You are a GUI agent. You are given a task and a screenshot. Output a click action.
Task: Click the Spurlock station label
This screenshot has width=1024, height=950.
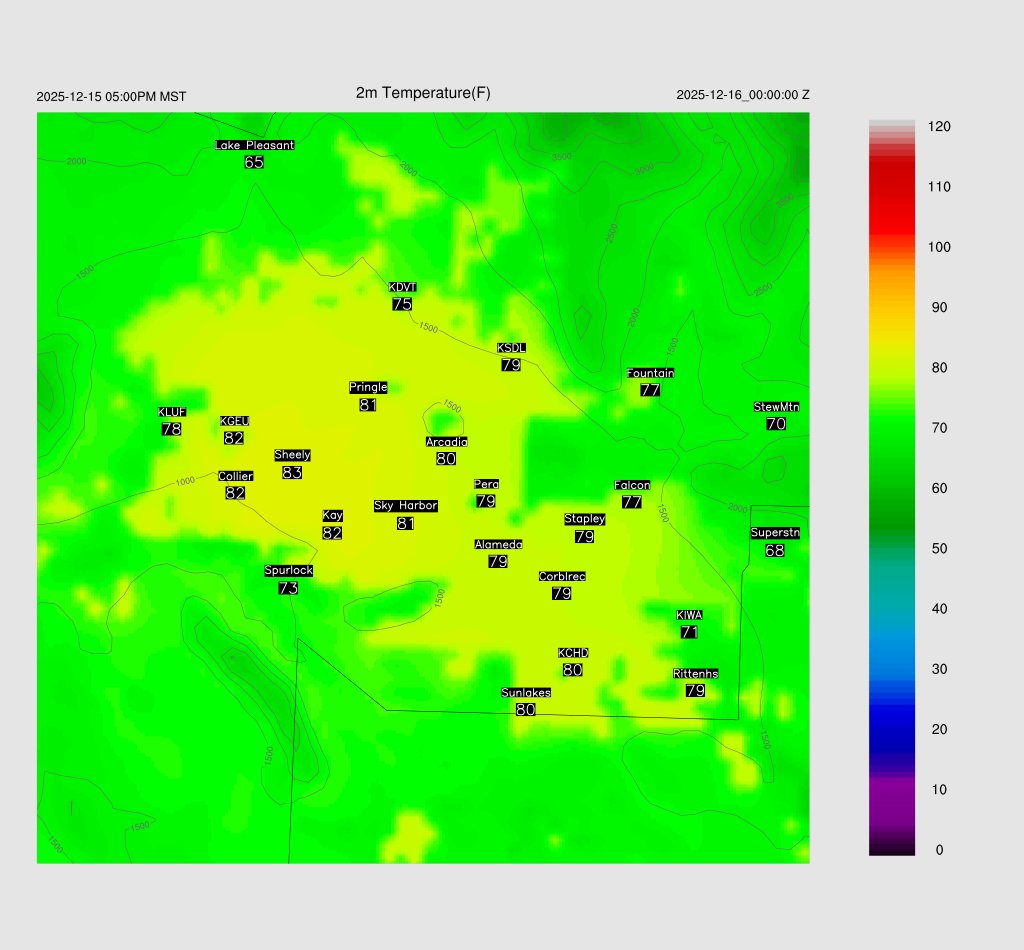[x=288, y=571]
